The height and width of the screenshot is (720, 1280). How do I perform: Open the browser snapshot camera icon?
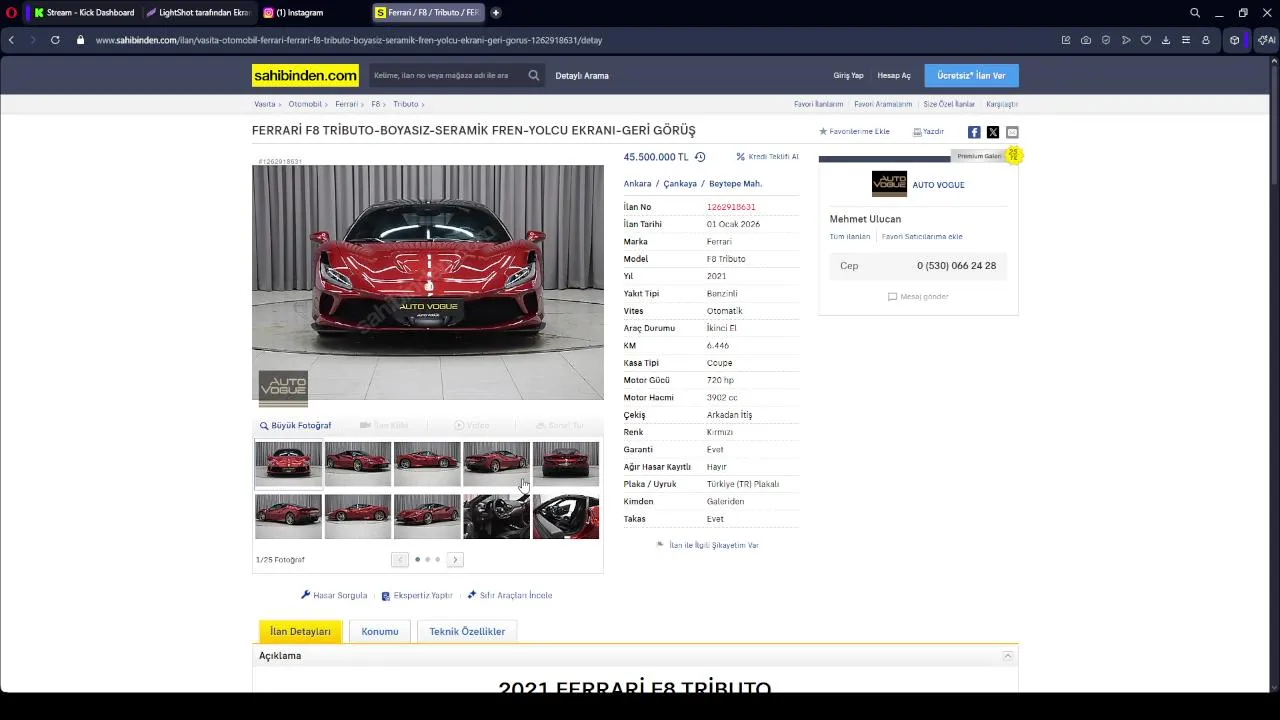(1086, 40)
